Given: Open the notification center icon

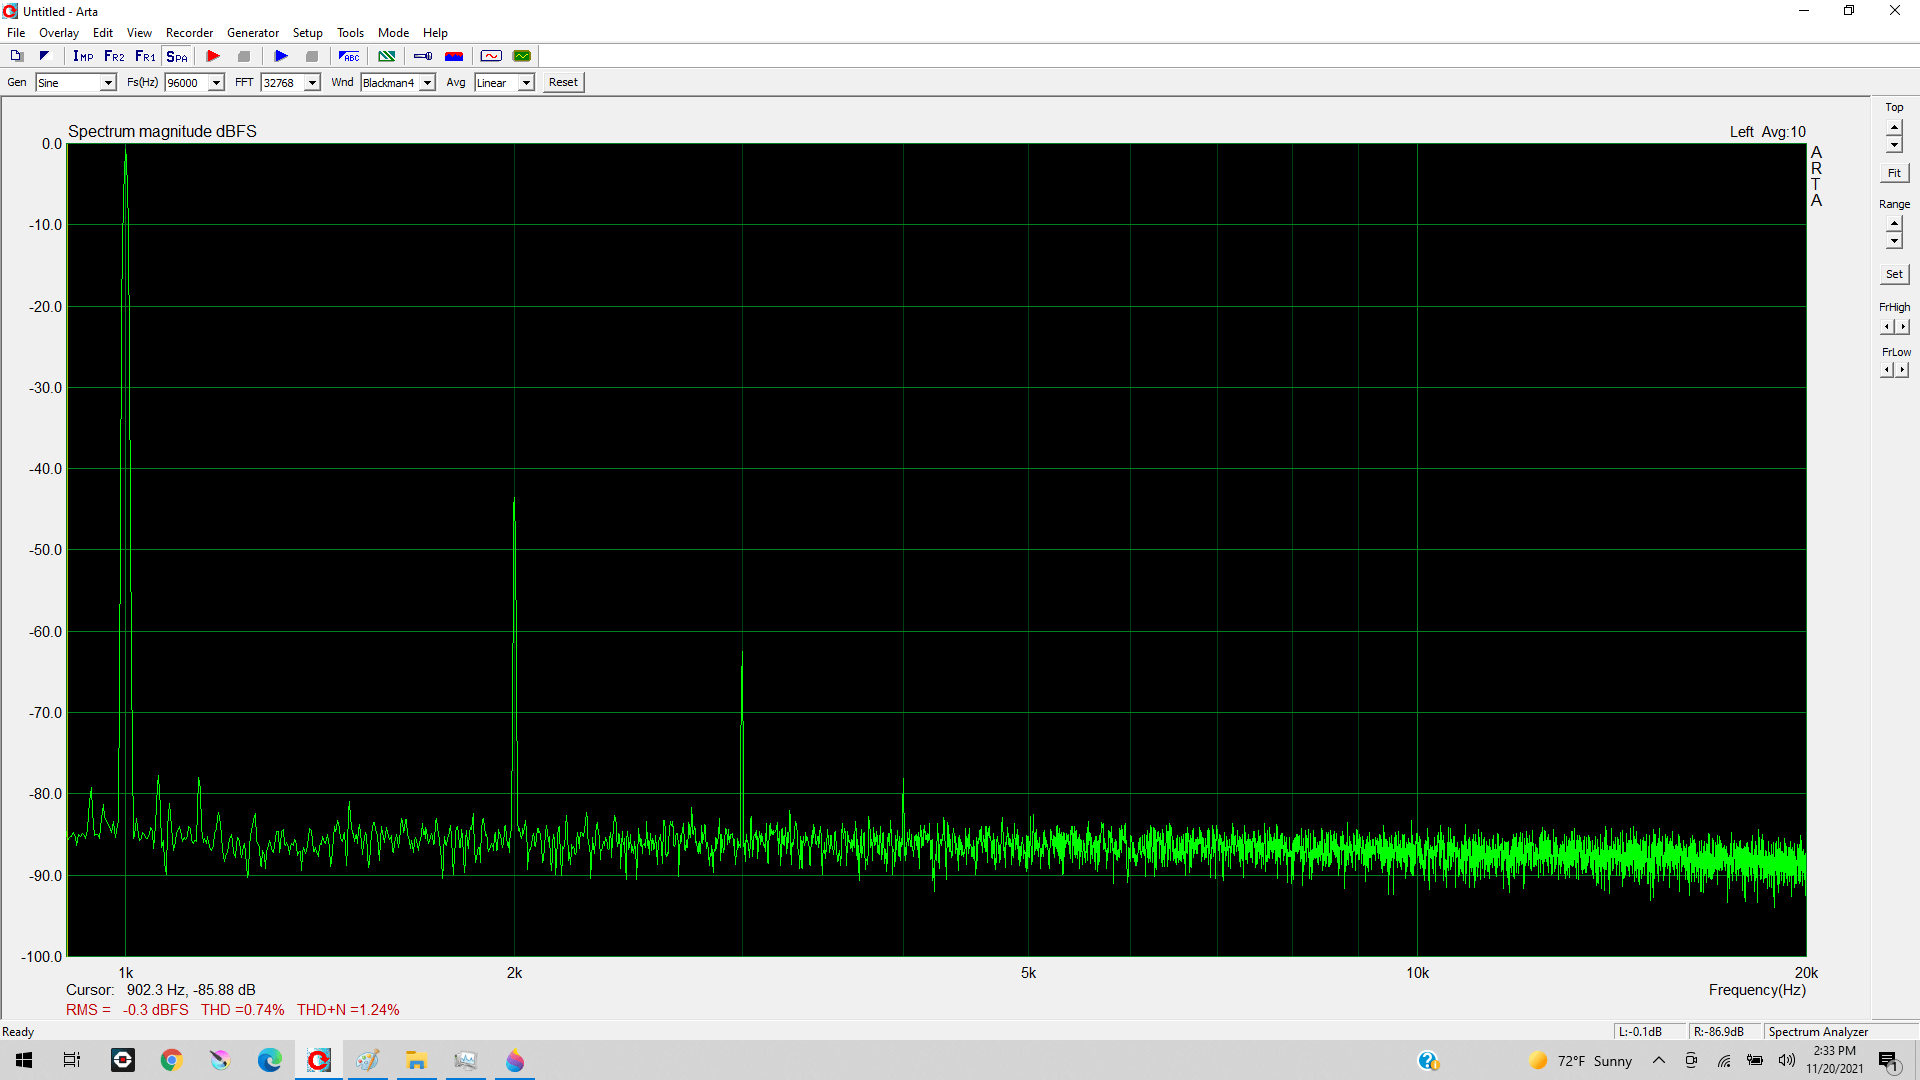Looking at the screenshot, I should coord(1888,1060).
